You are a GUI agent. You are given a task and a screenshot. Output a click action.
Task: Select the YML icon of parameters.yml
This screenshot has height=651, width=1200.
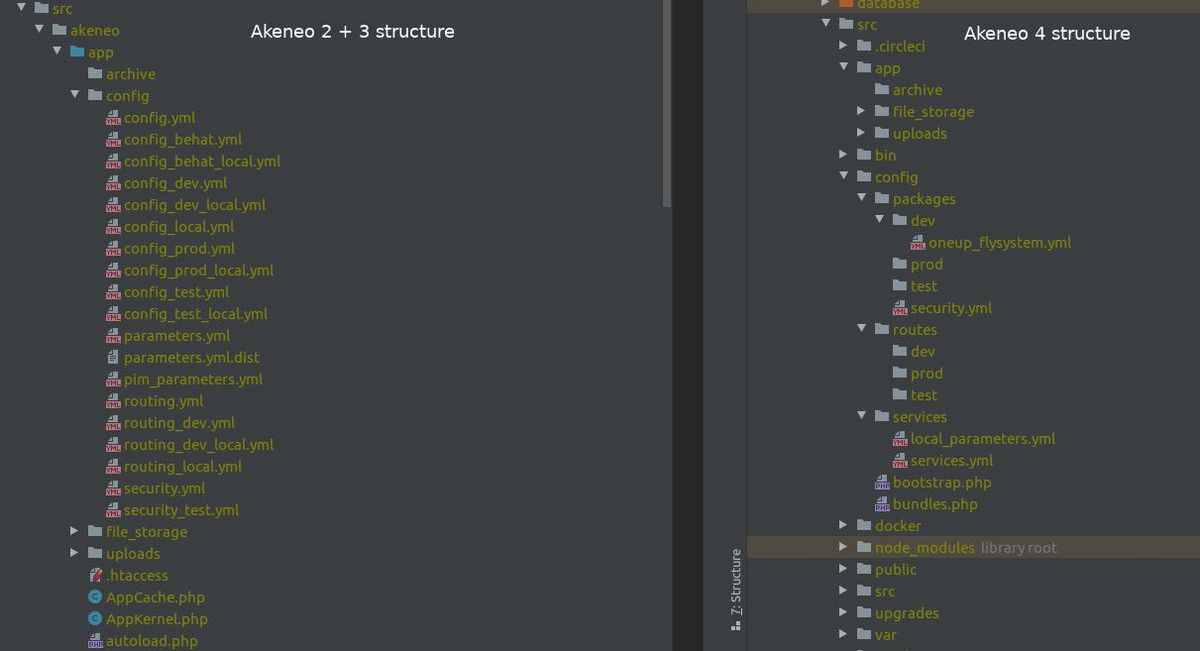tap(113, 336)
